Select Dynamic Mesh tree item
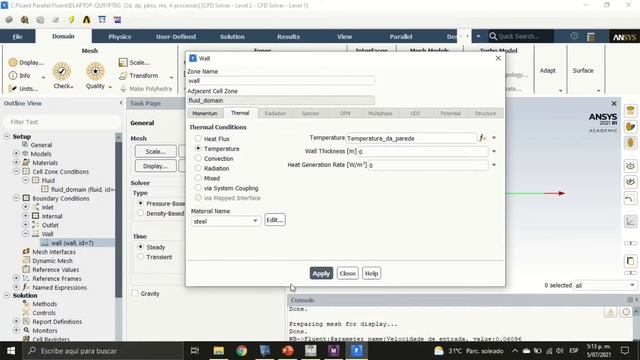Image resolution: width=640 pixels, height=360 pixels. [52, 261]
